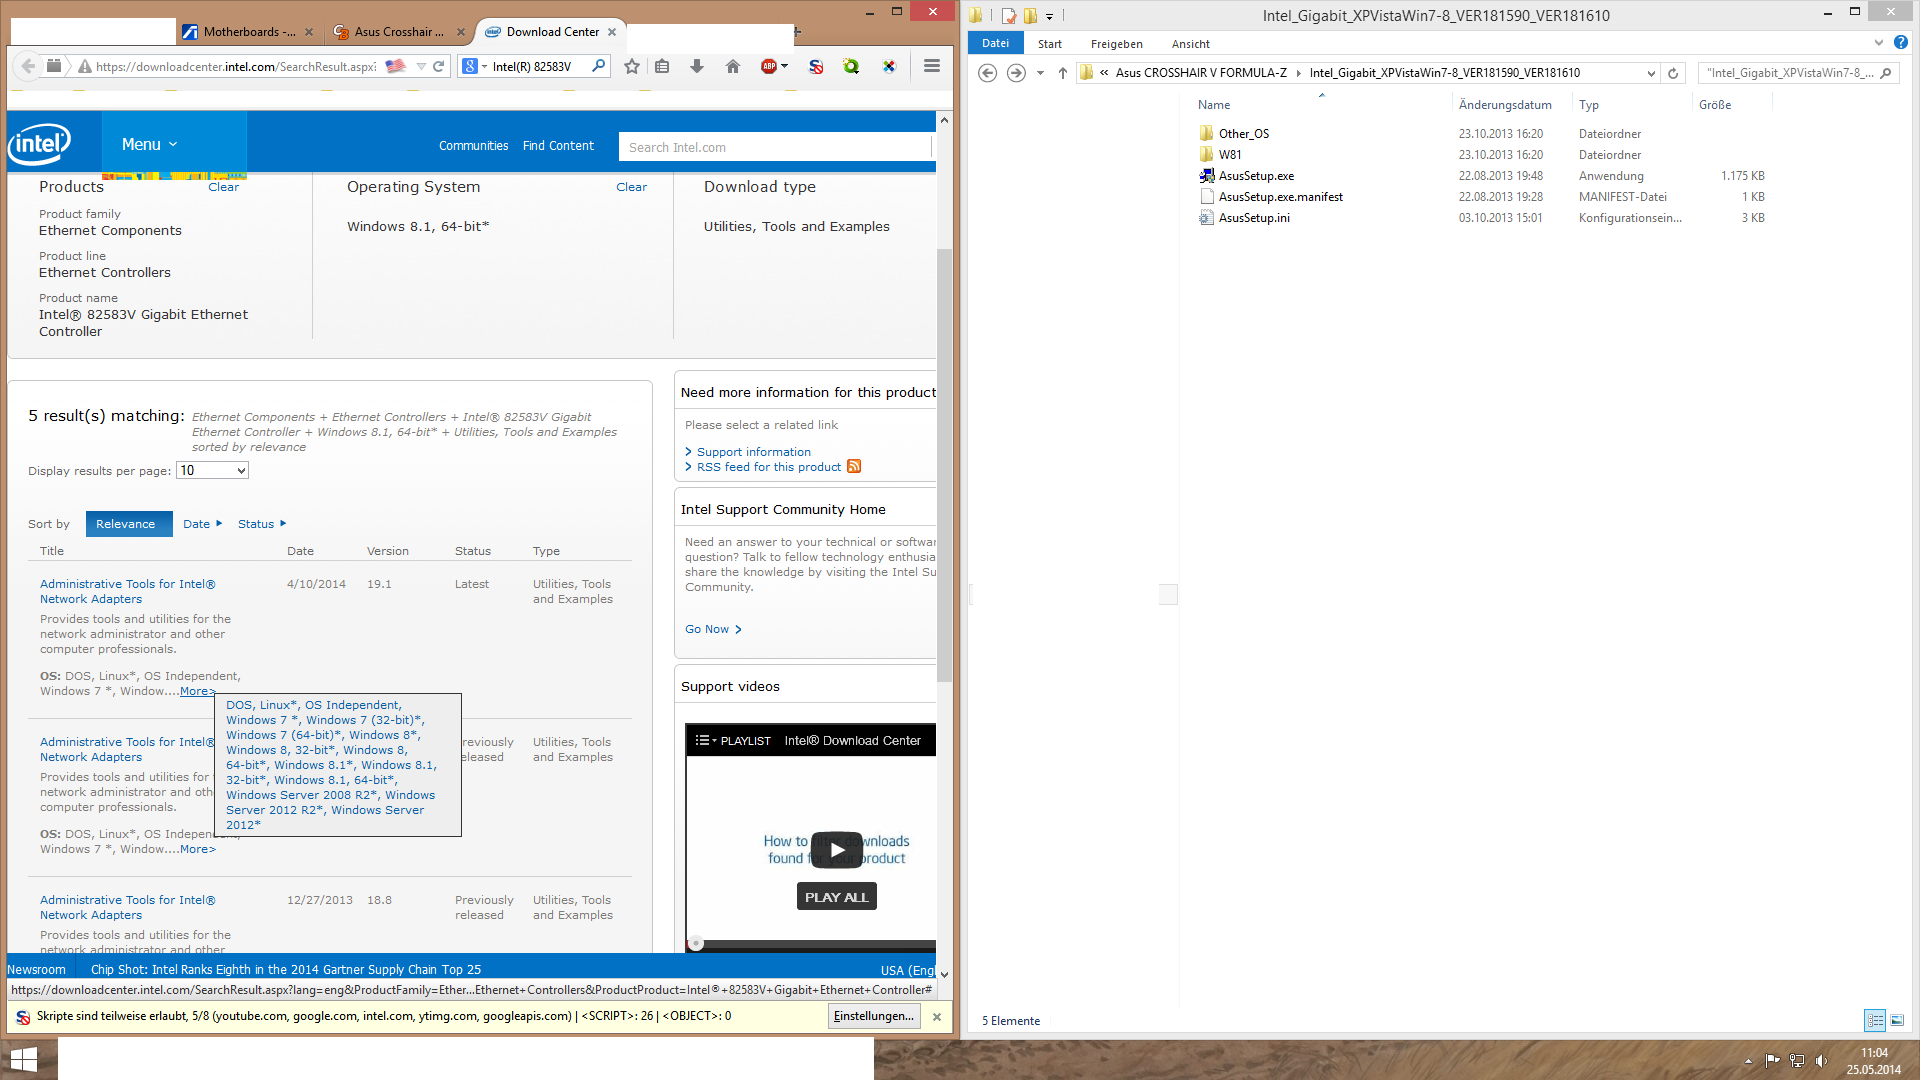Click the Einstellungen... button
Screen dimensions: 1920x1080
[x=873, y=1016]
